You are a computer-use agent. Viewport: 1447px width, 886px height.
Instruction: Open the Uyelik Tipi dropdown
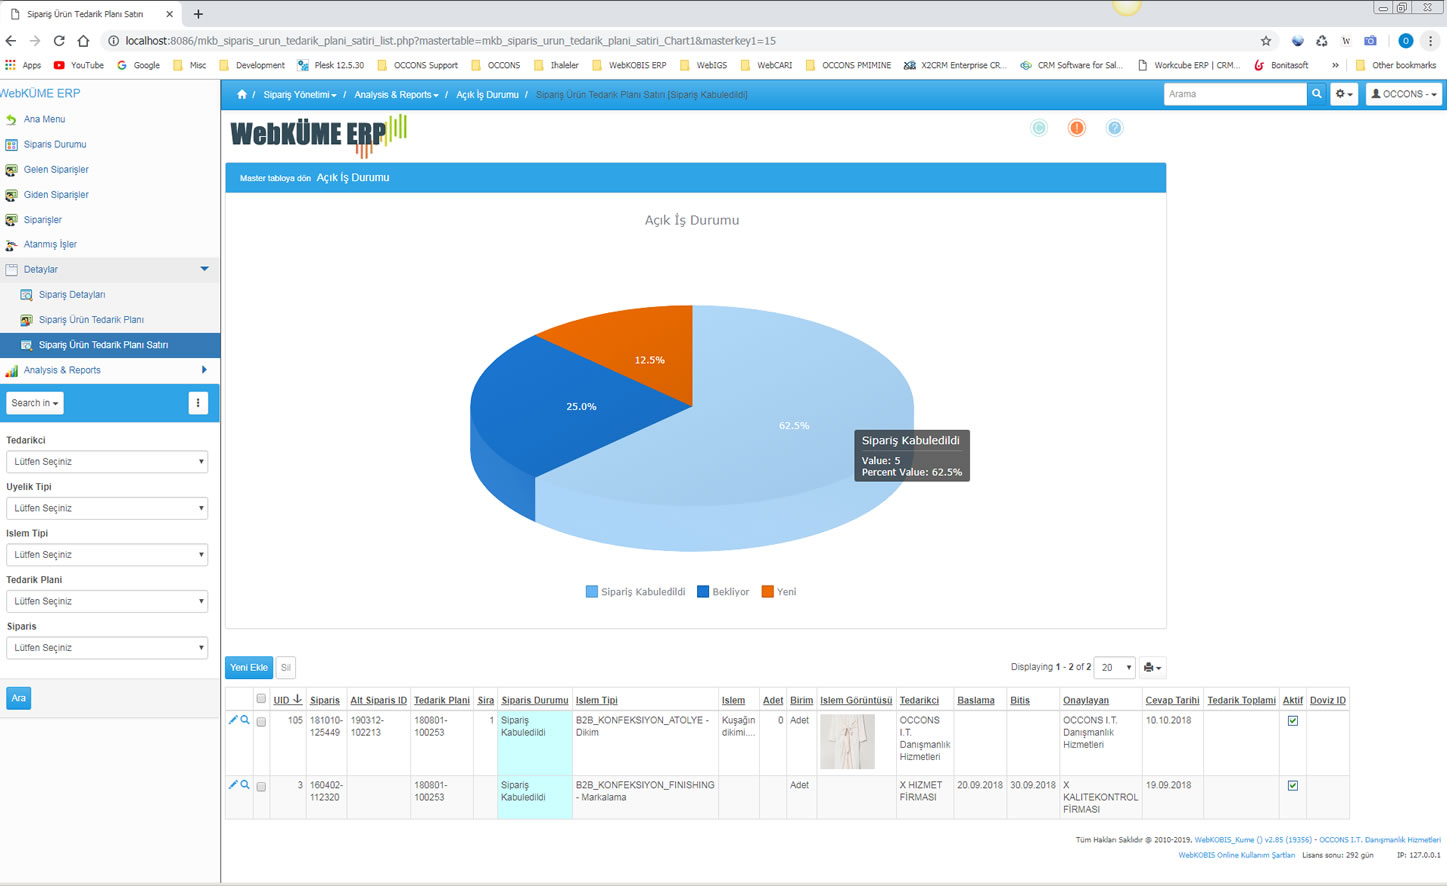107,508
